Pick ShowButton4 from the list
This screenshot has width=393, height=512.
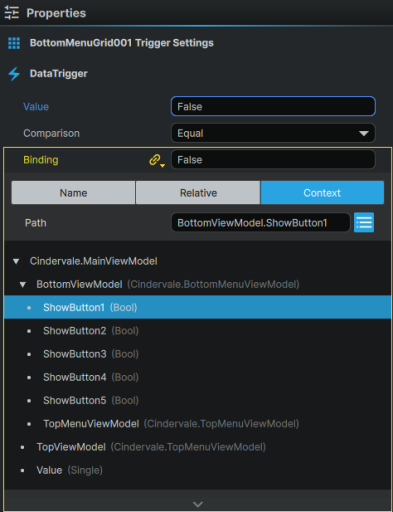pos(197,377)
